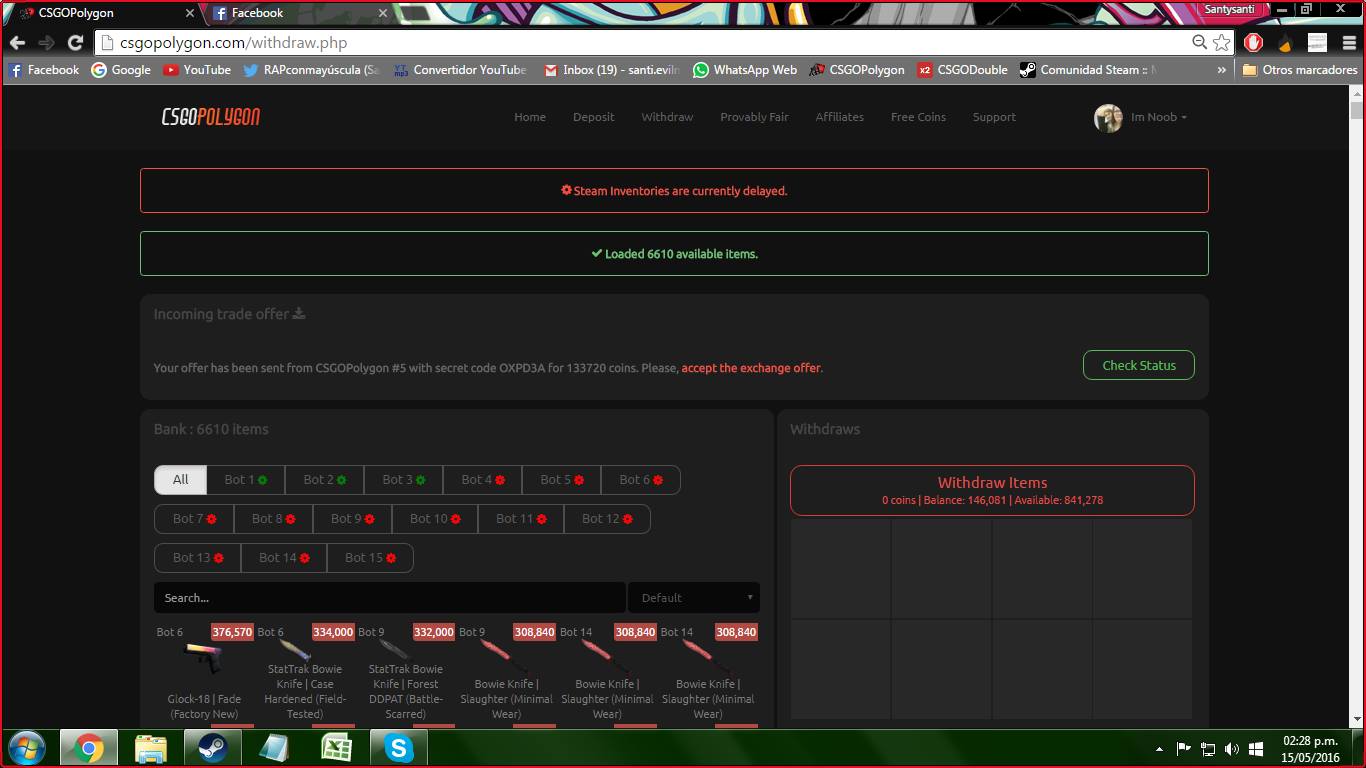Click the volume speaker tray icon

[1231, 749]
